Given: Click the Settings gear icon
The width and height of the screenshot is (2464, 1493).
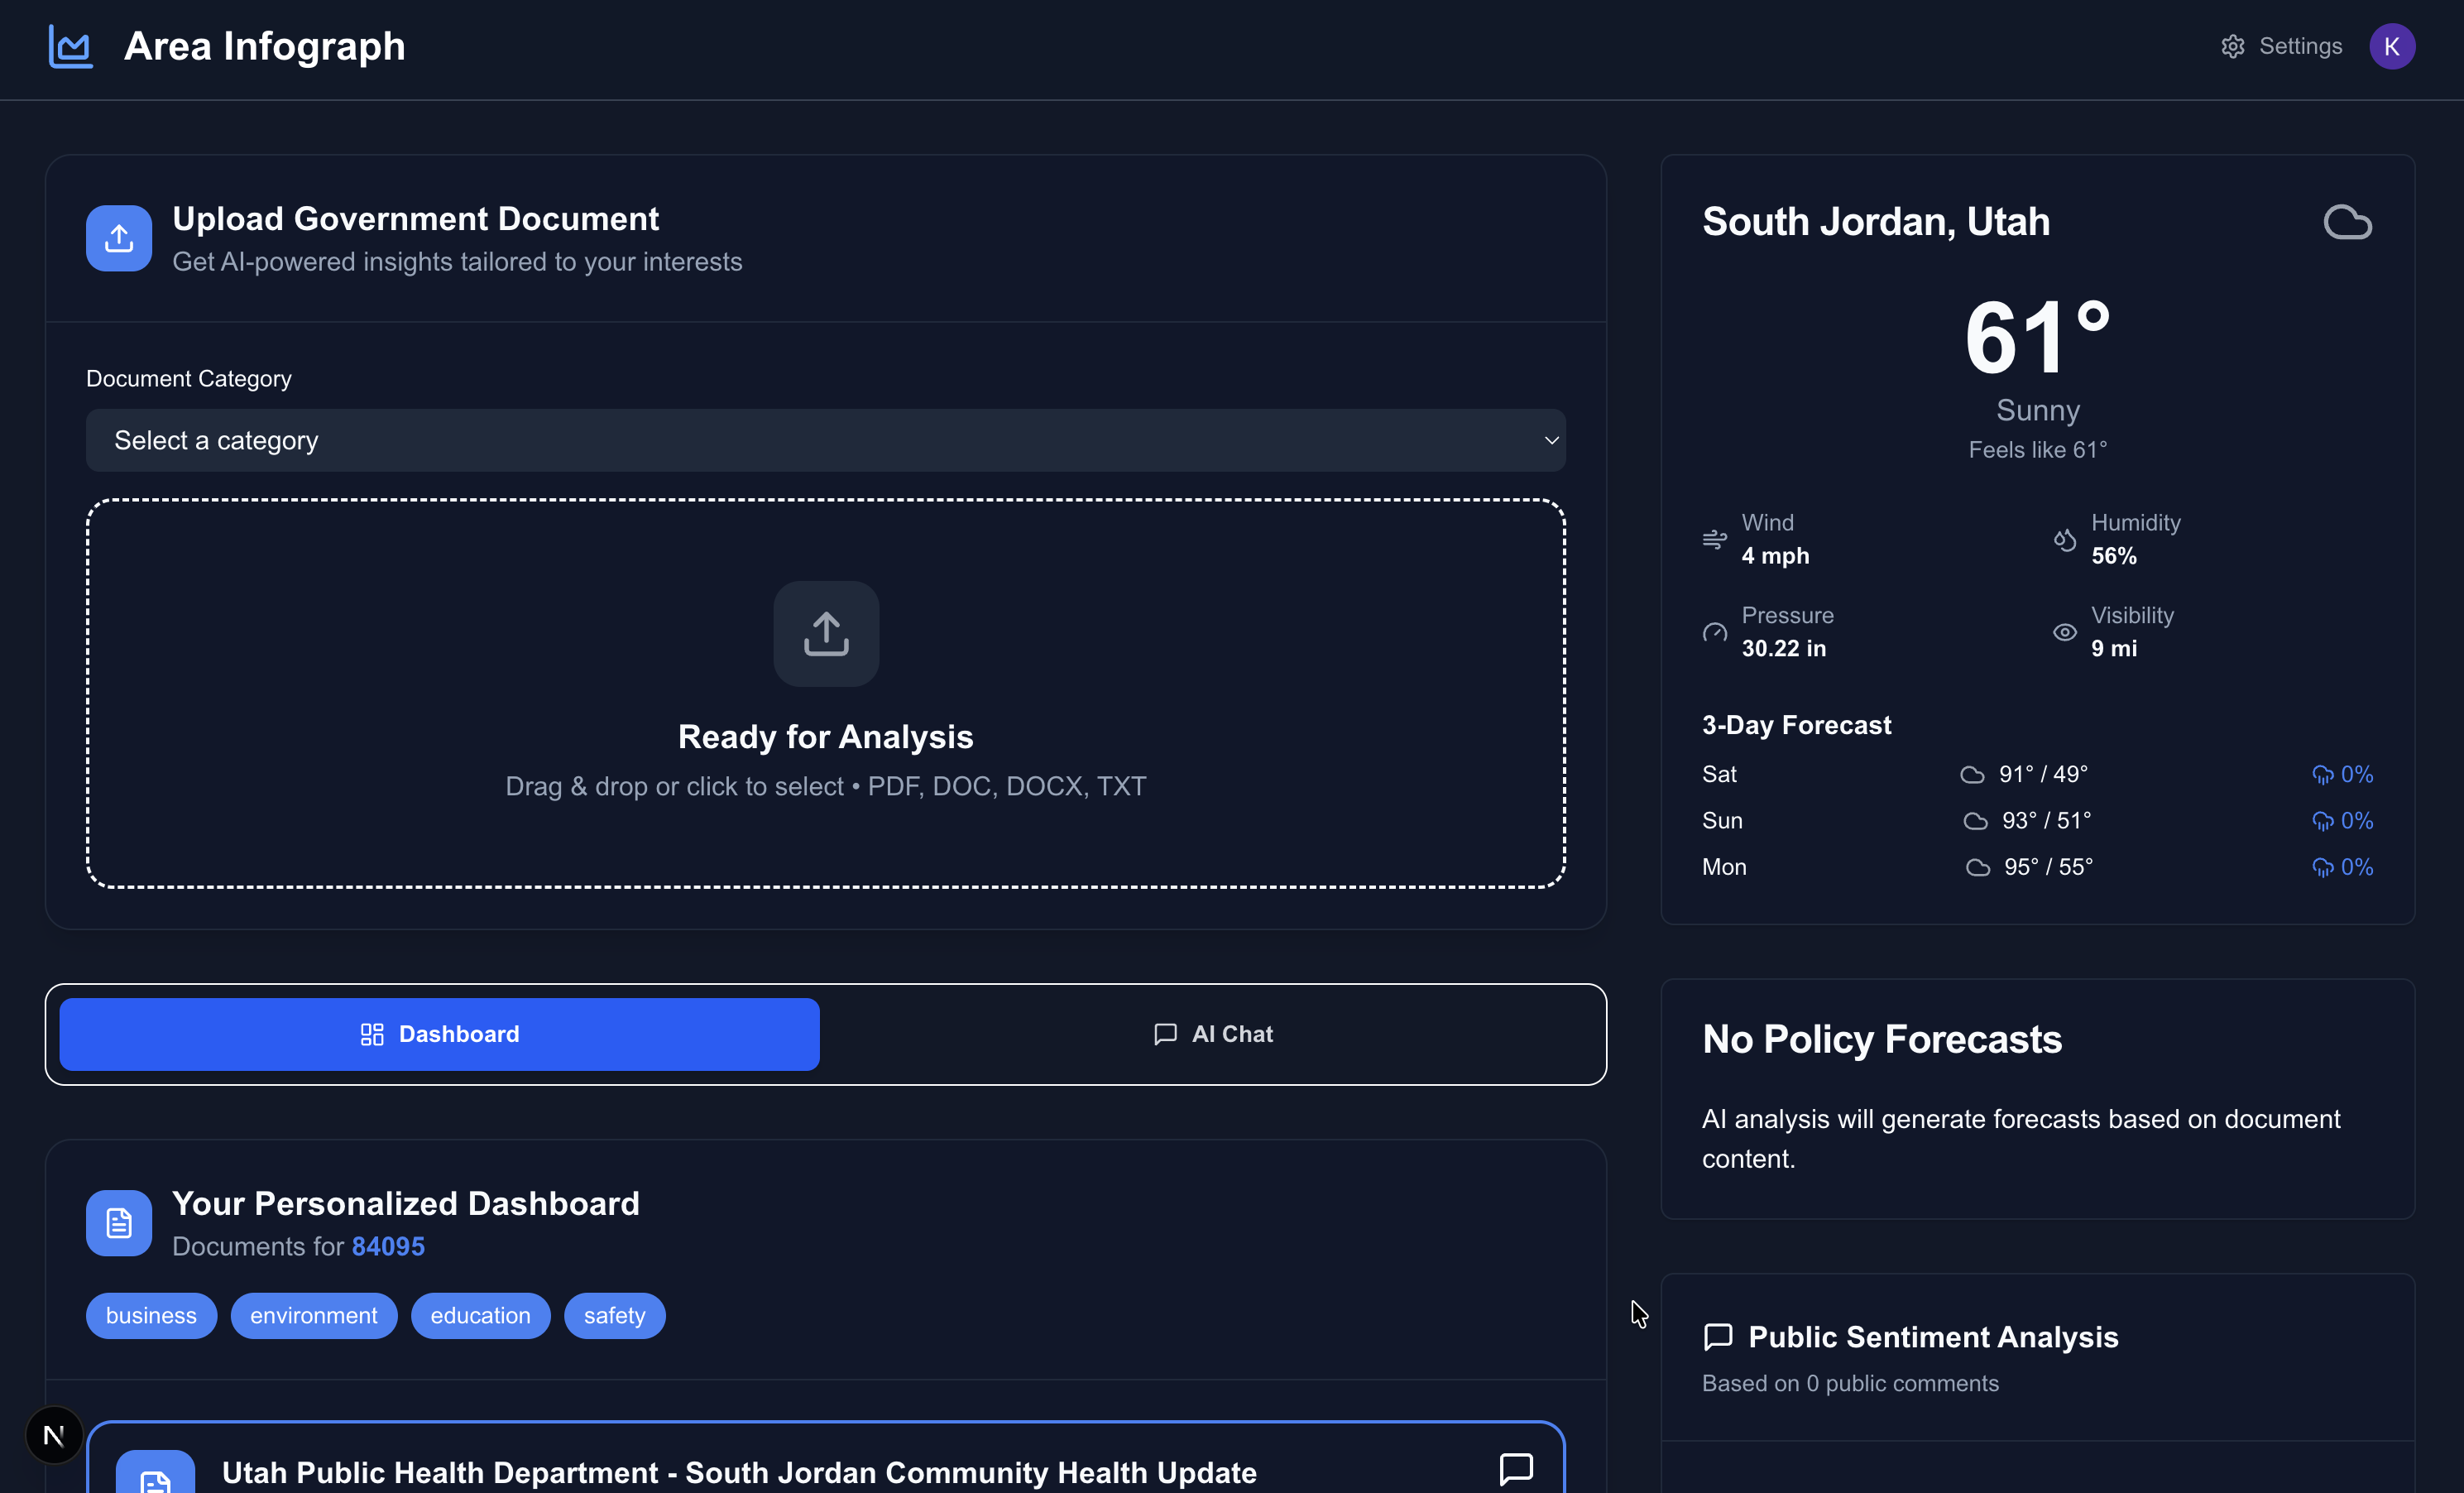Looking at the screenshot, I should point(2232,47).
